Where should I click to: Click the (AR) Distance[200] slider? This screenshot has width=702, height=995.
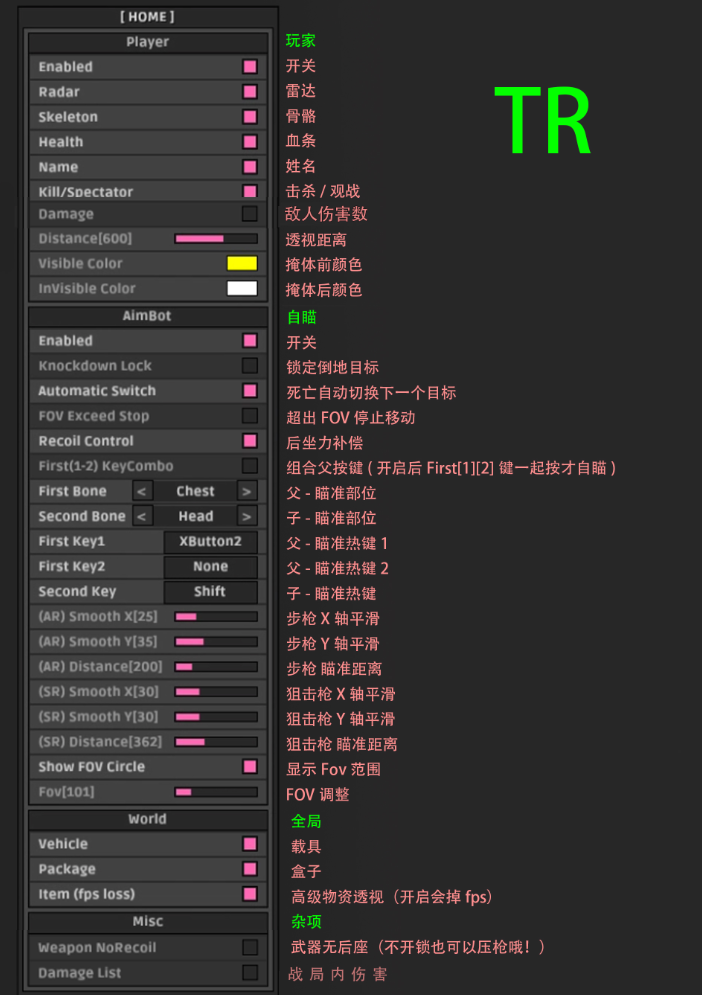pos(216,667)
